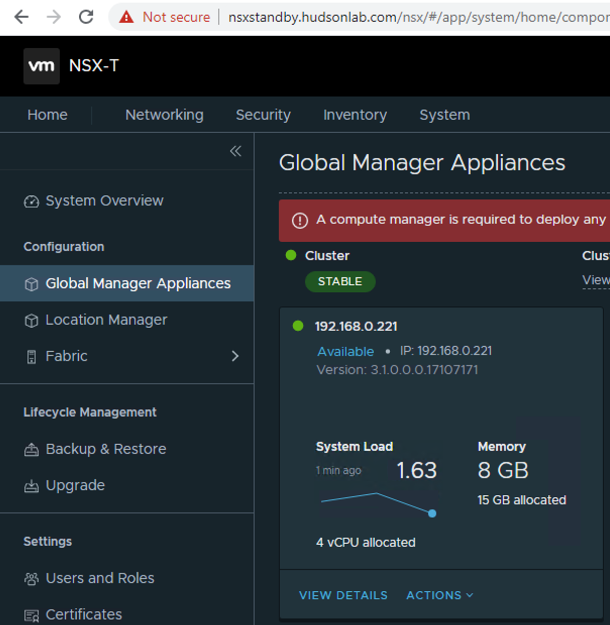
Task: Select the browser address bar URL
Action: pyautogui.click(x=419, y=17)
